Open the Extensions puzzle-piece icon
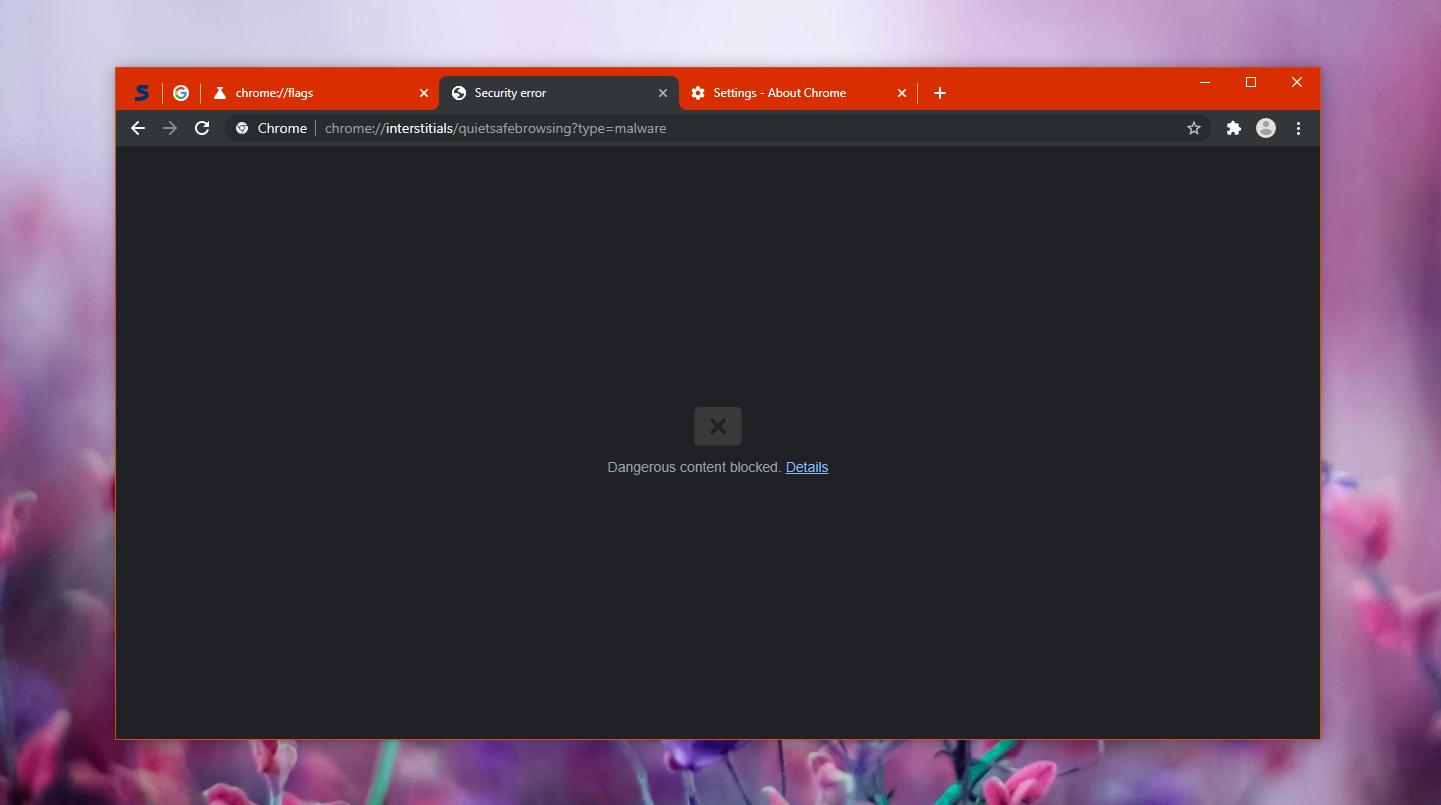 [x=1233, y=128]
